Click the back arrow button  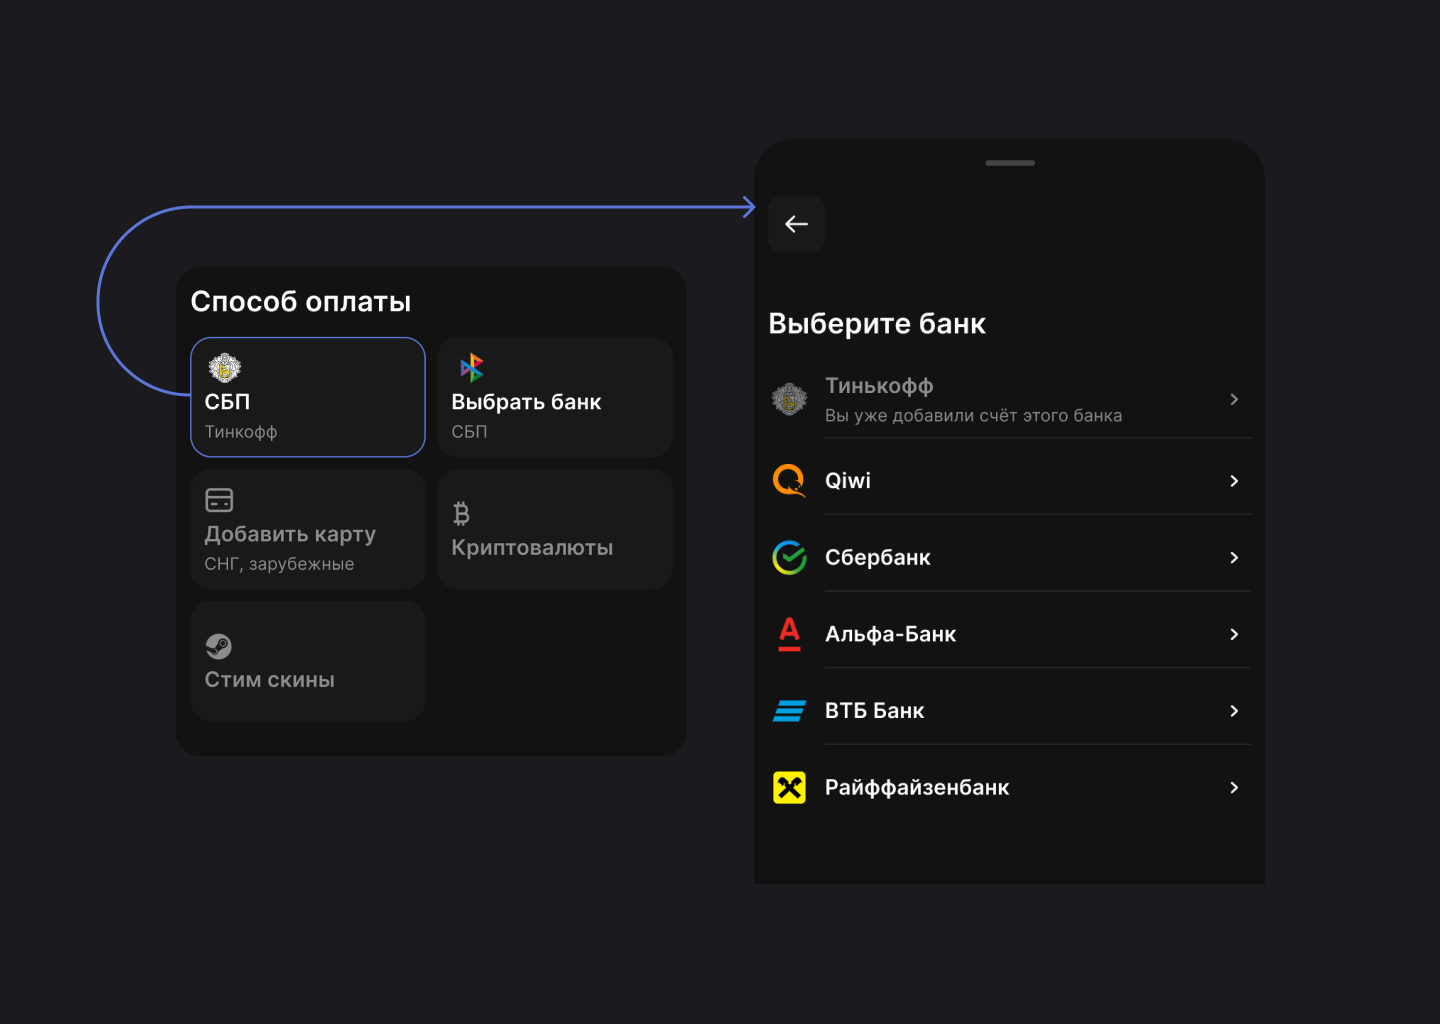pos(796,224)
